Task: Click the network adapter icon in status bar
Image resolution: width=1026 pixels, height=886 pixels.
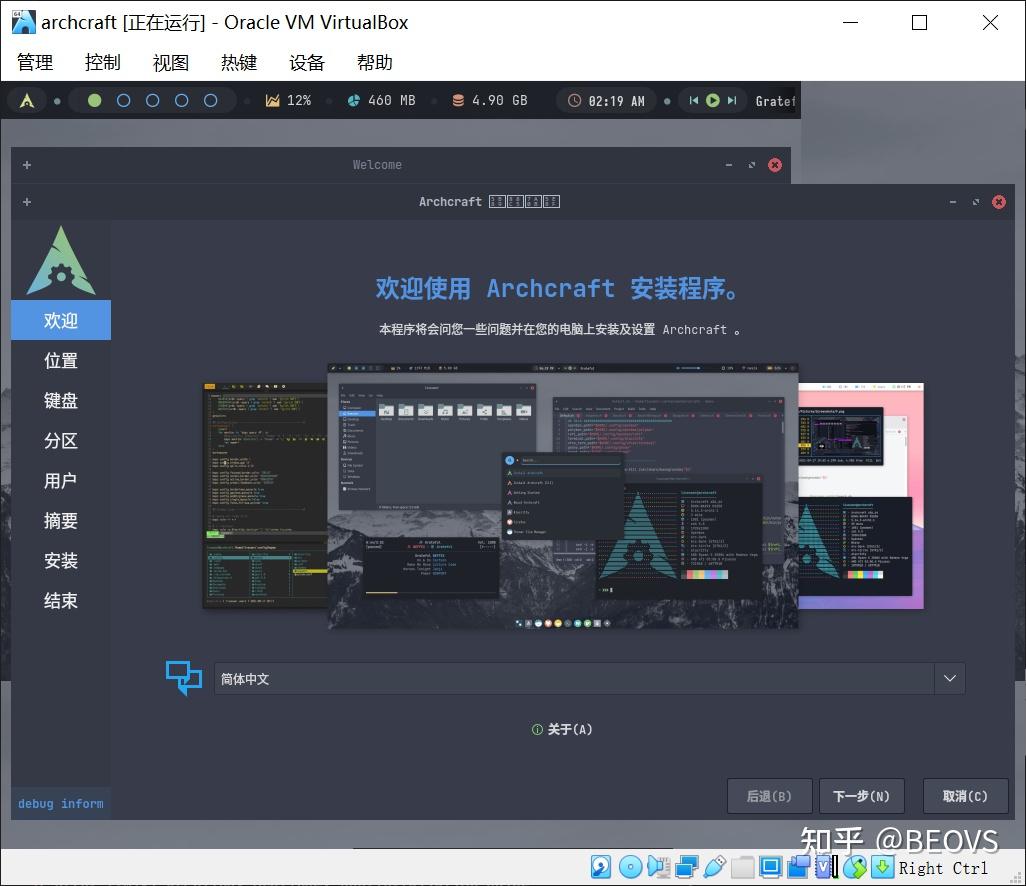Action: 686,867
